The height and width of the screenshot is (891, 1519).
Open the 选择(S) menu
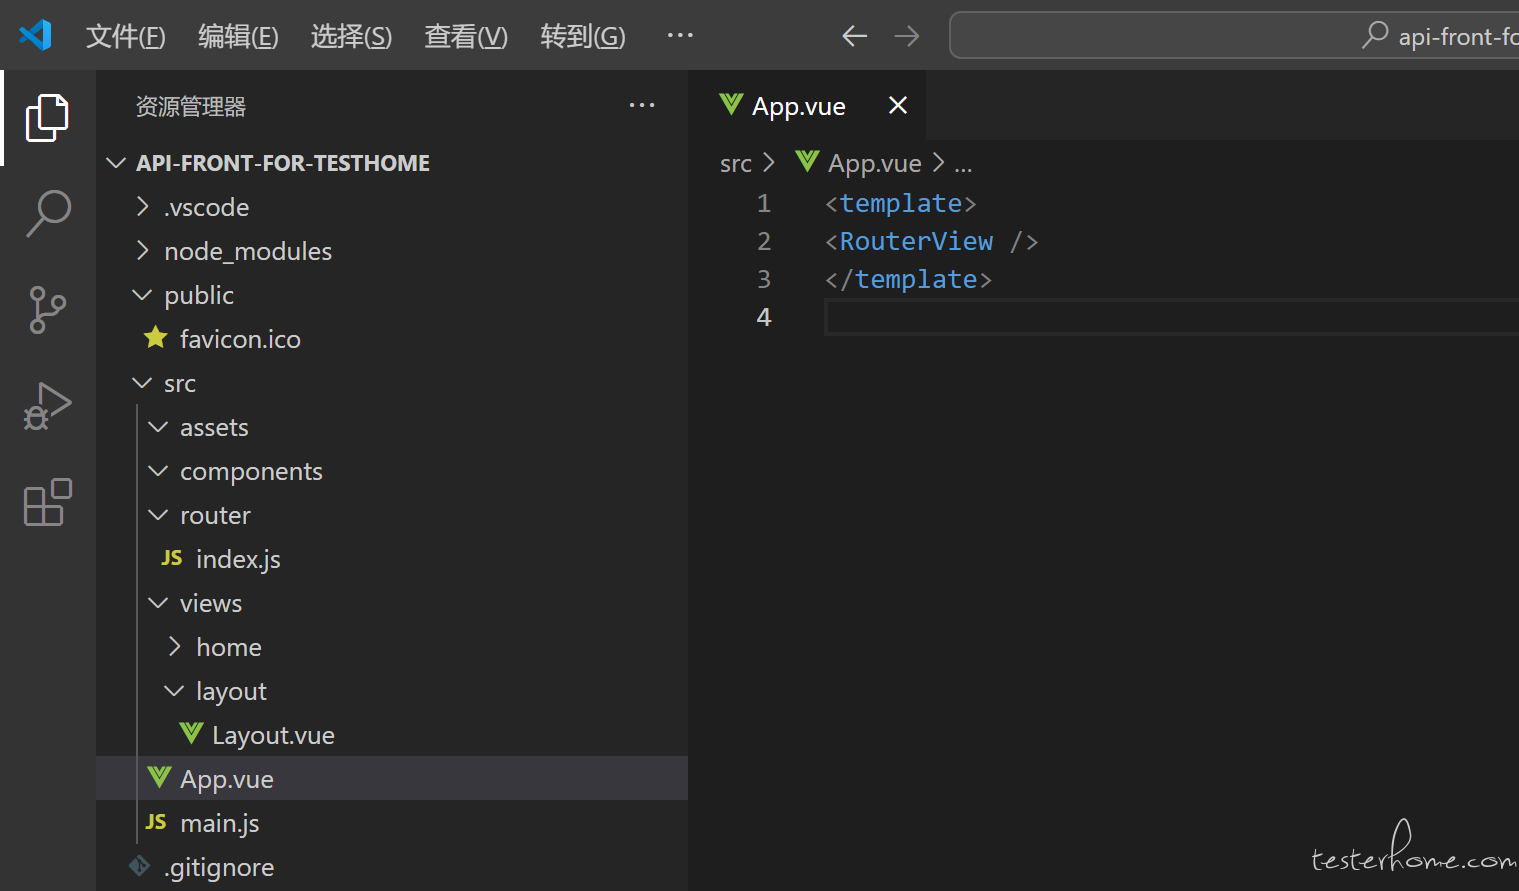351,36
